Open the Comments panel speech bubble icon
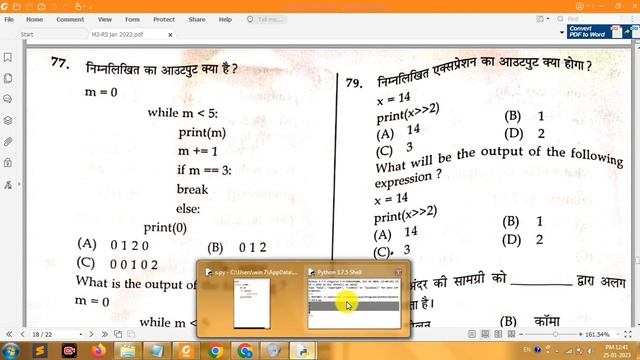The image size is (640, 360). tap(7, 99)
